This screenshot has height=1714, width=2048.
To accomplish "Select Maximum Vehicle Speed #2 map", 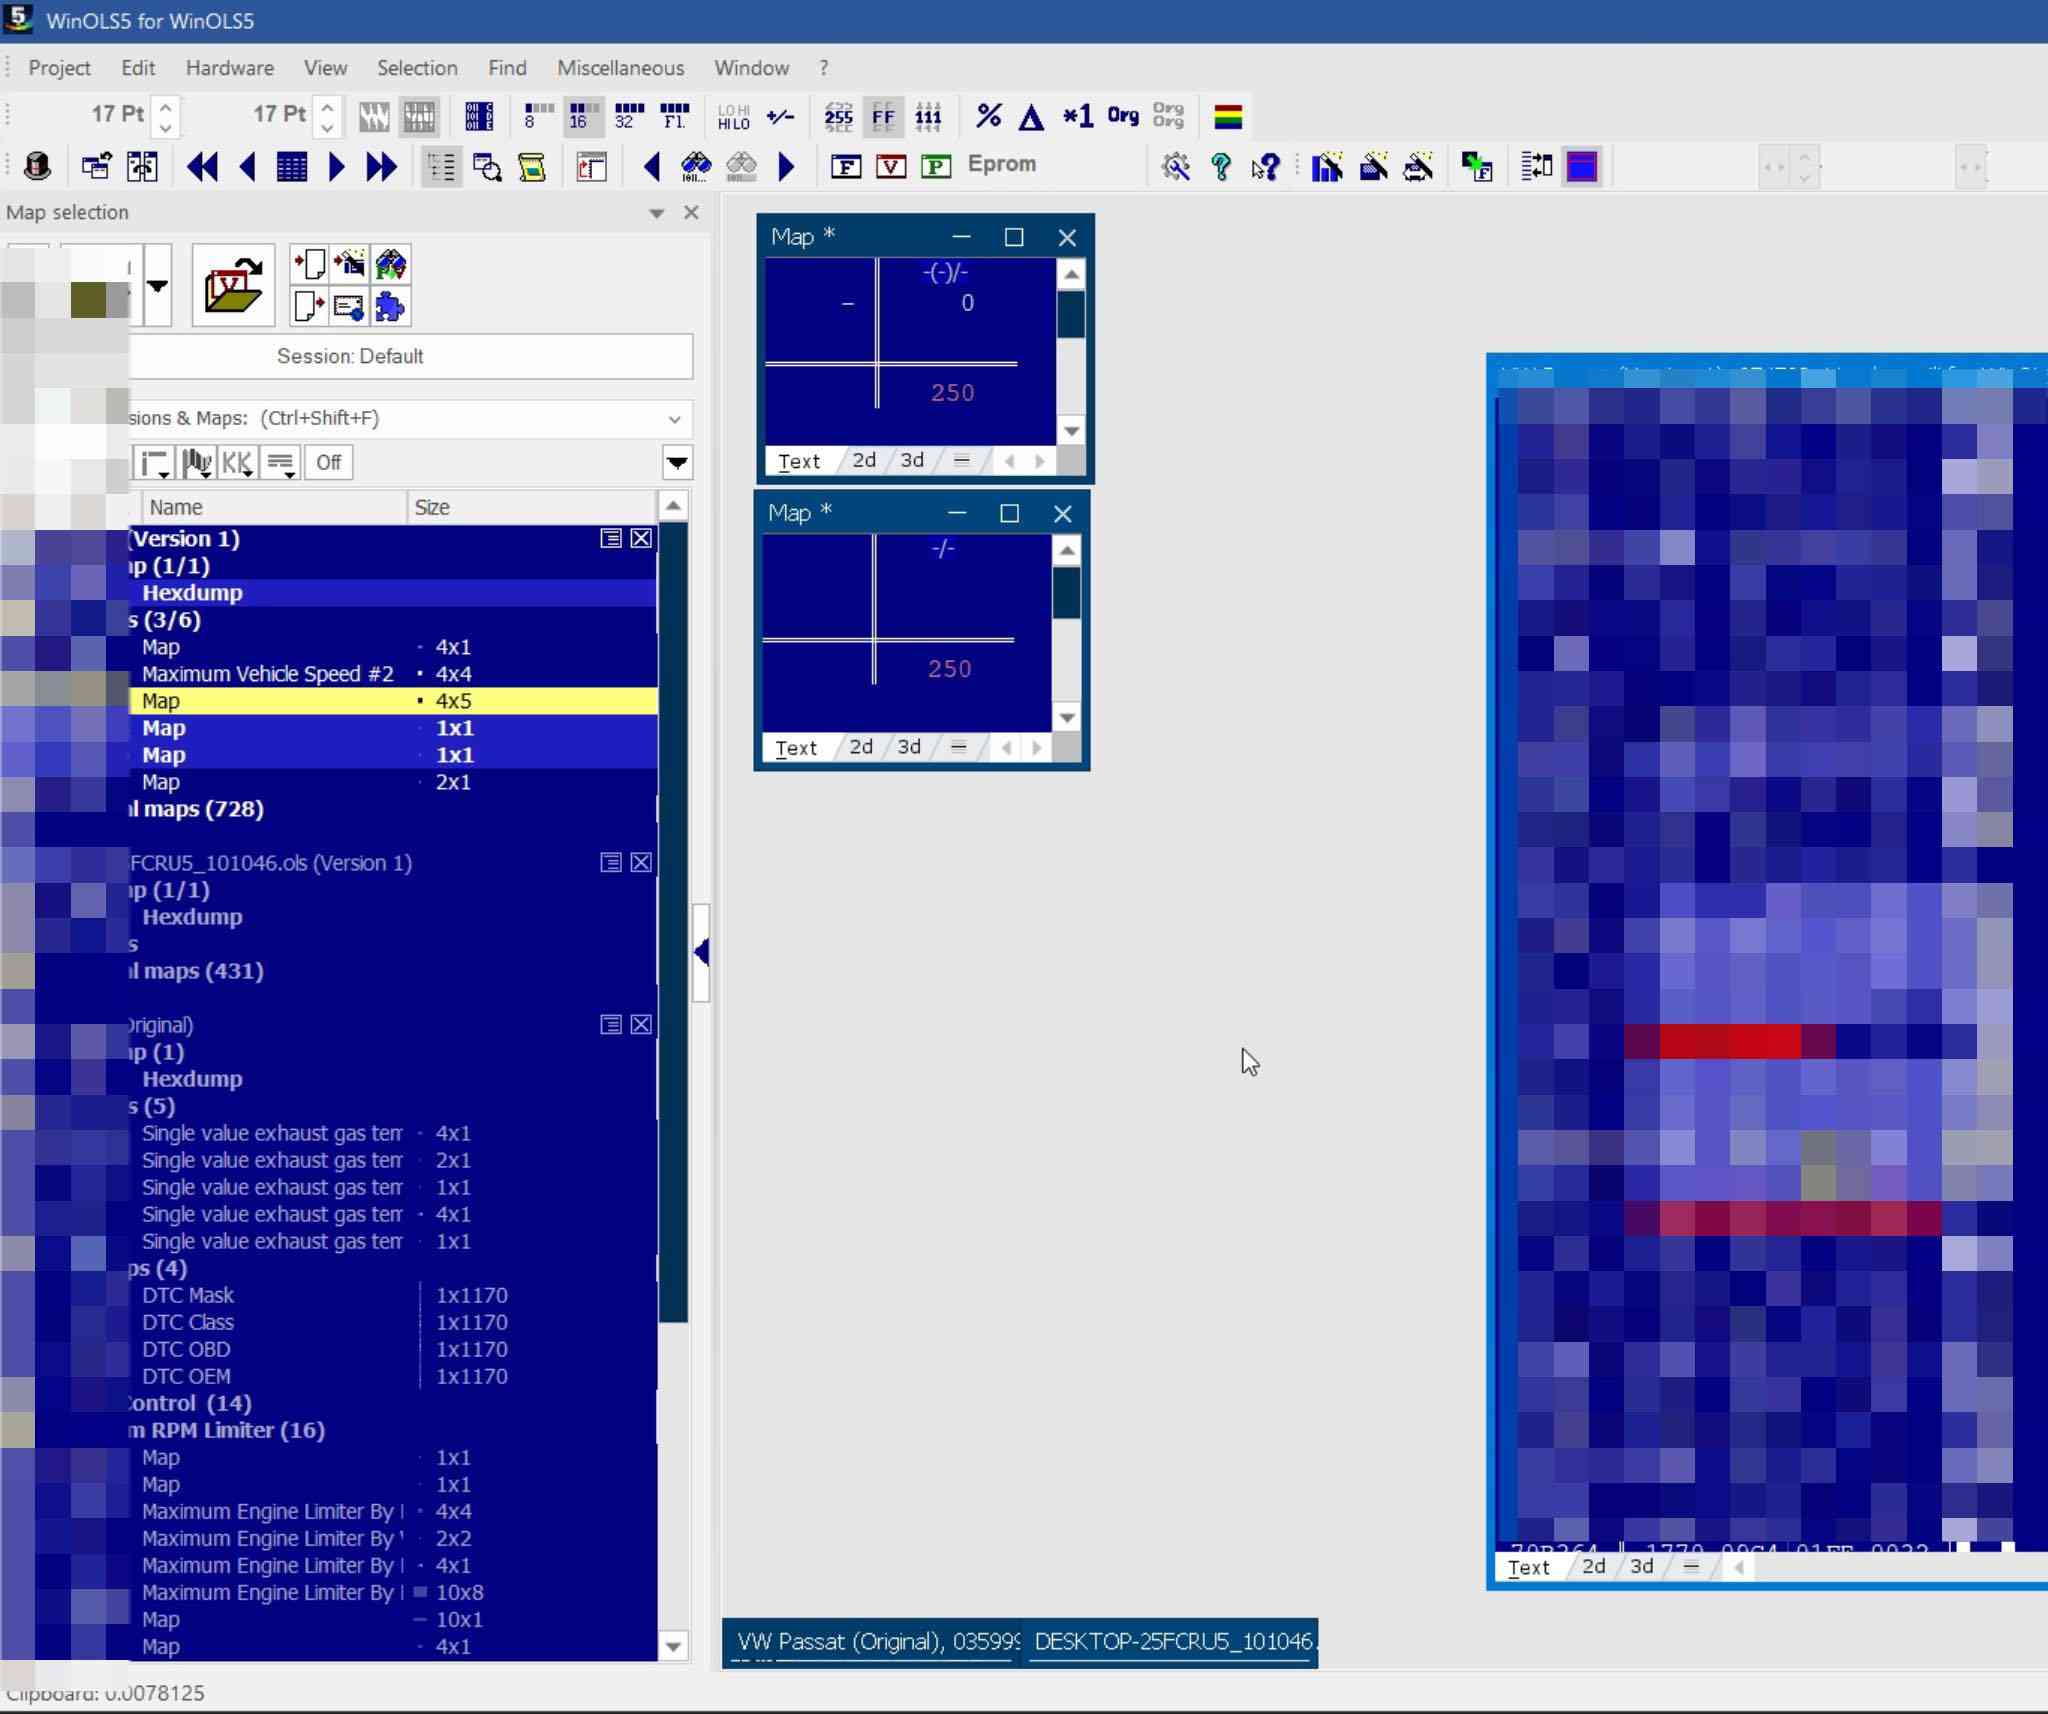I will pyautogui.click(x=267, y=674).
